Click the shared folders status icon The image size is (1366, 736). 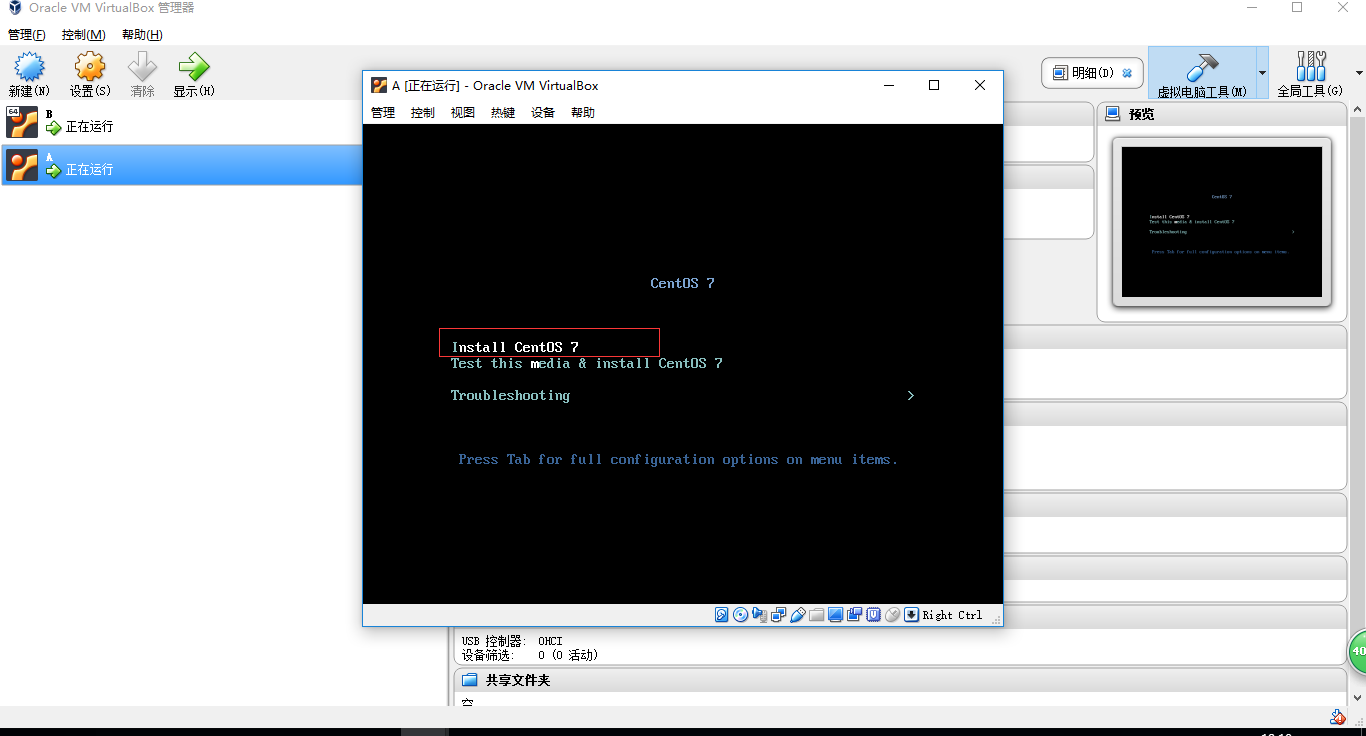pyautogui.click(x=816, y=615)
